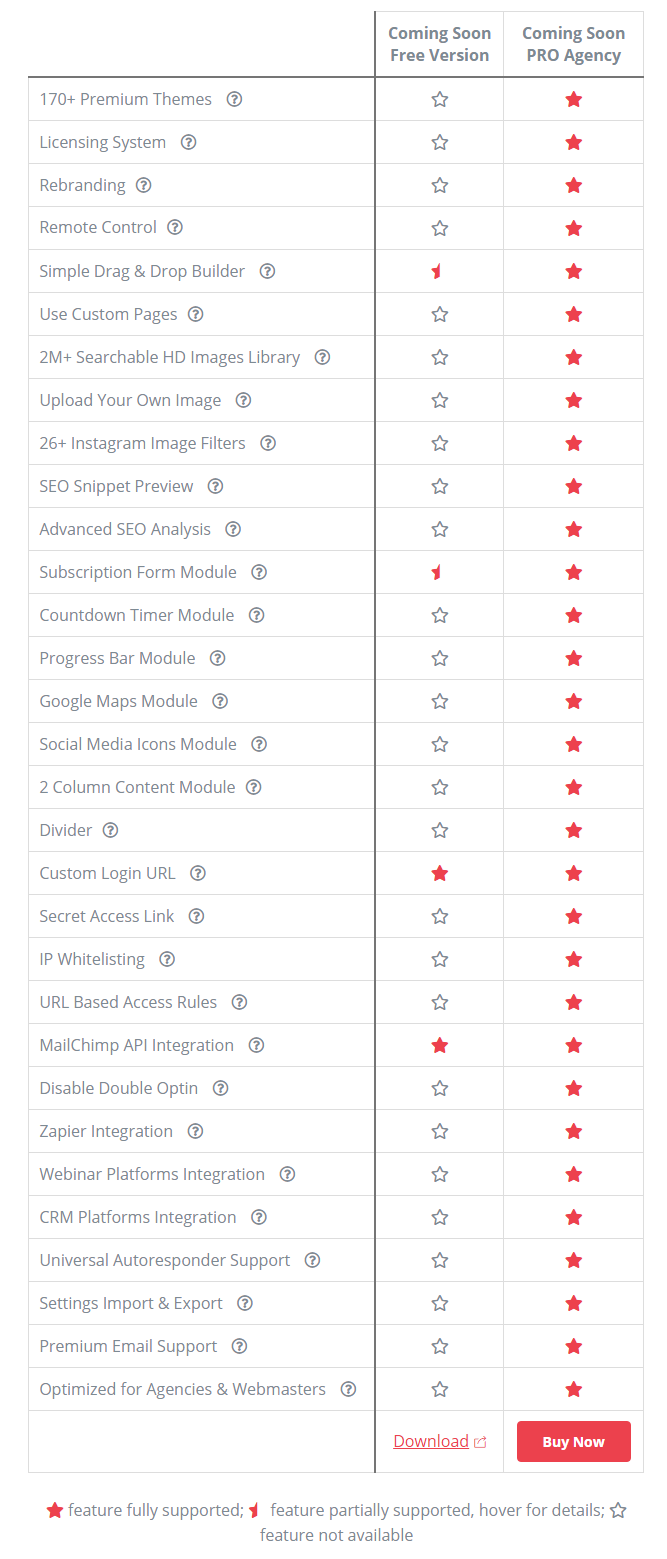Image resolution: width=667 pixels, height=1559 pixels.
Task: Click question mark beside Divider
Action: [x=111, y=830]
